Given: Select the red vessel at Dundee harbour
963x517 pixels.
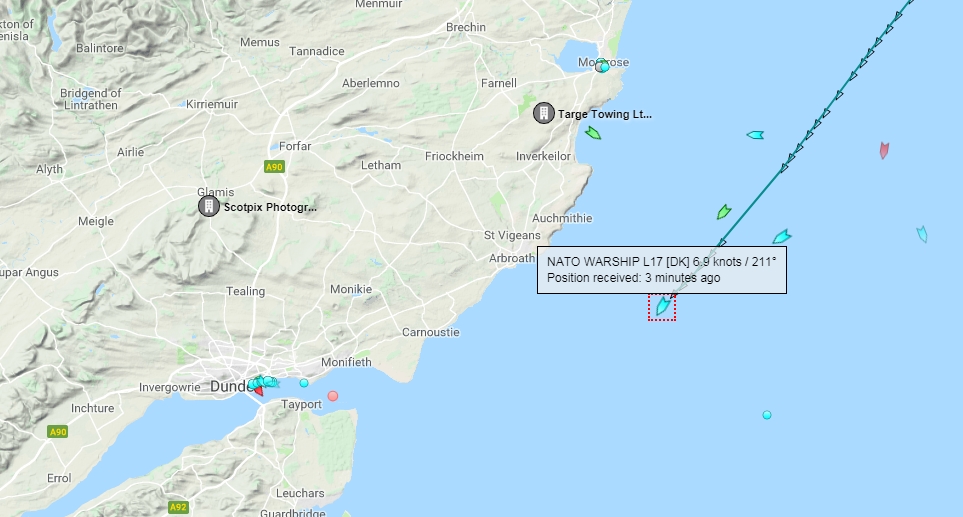Looking at the screenshot, I should [x=259, y=391].
